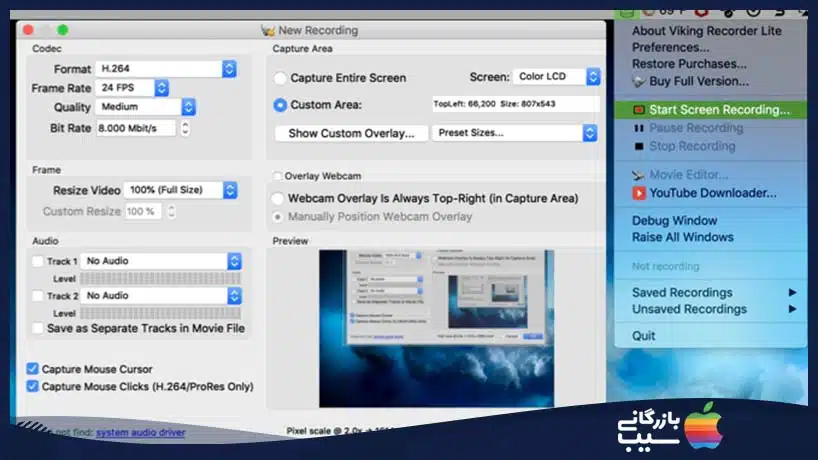
Task: Choose Raise All Windows menu item
Action: click(682, 237)
